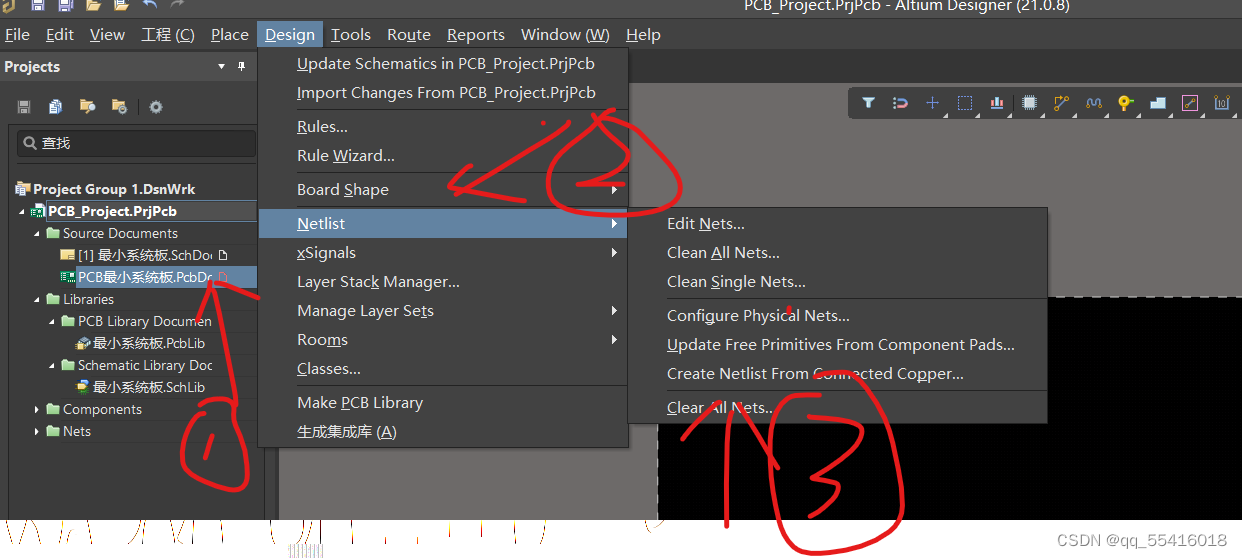Collapse Schematic Library Documents node
The width and height of the screenshot is (1242, 558).
(x=52, y=366)
